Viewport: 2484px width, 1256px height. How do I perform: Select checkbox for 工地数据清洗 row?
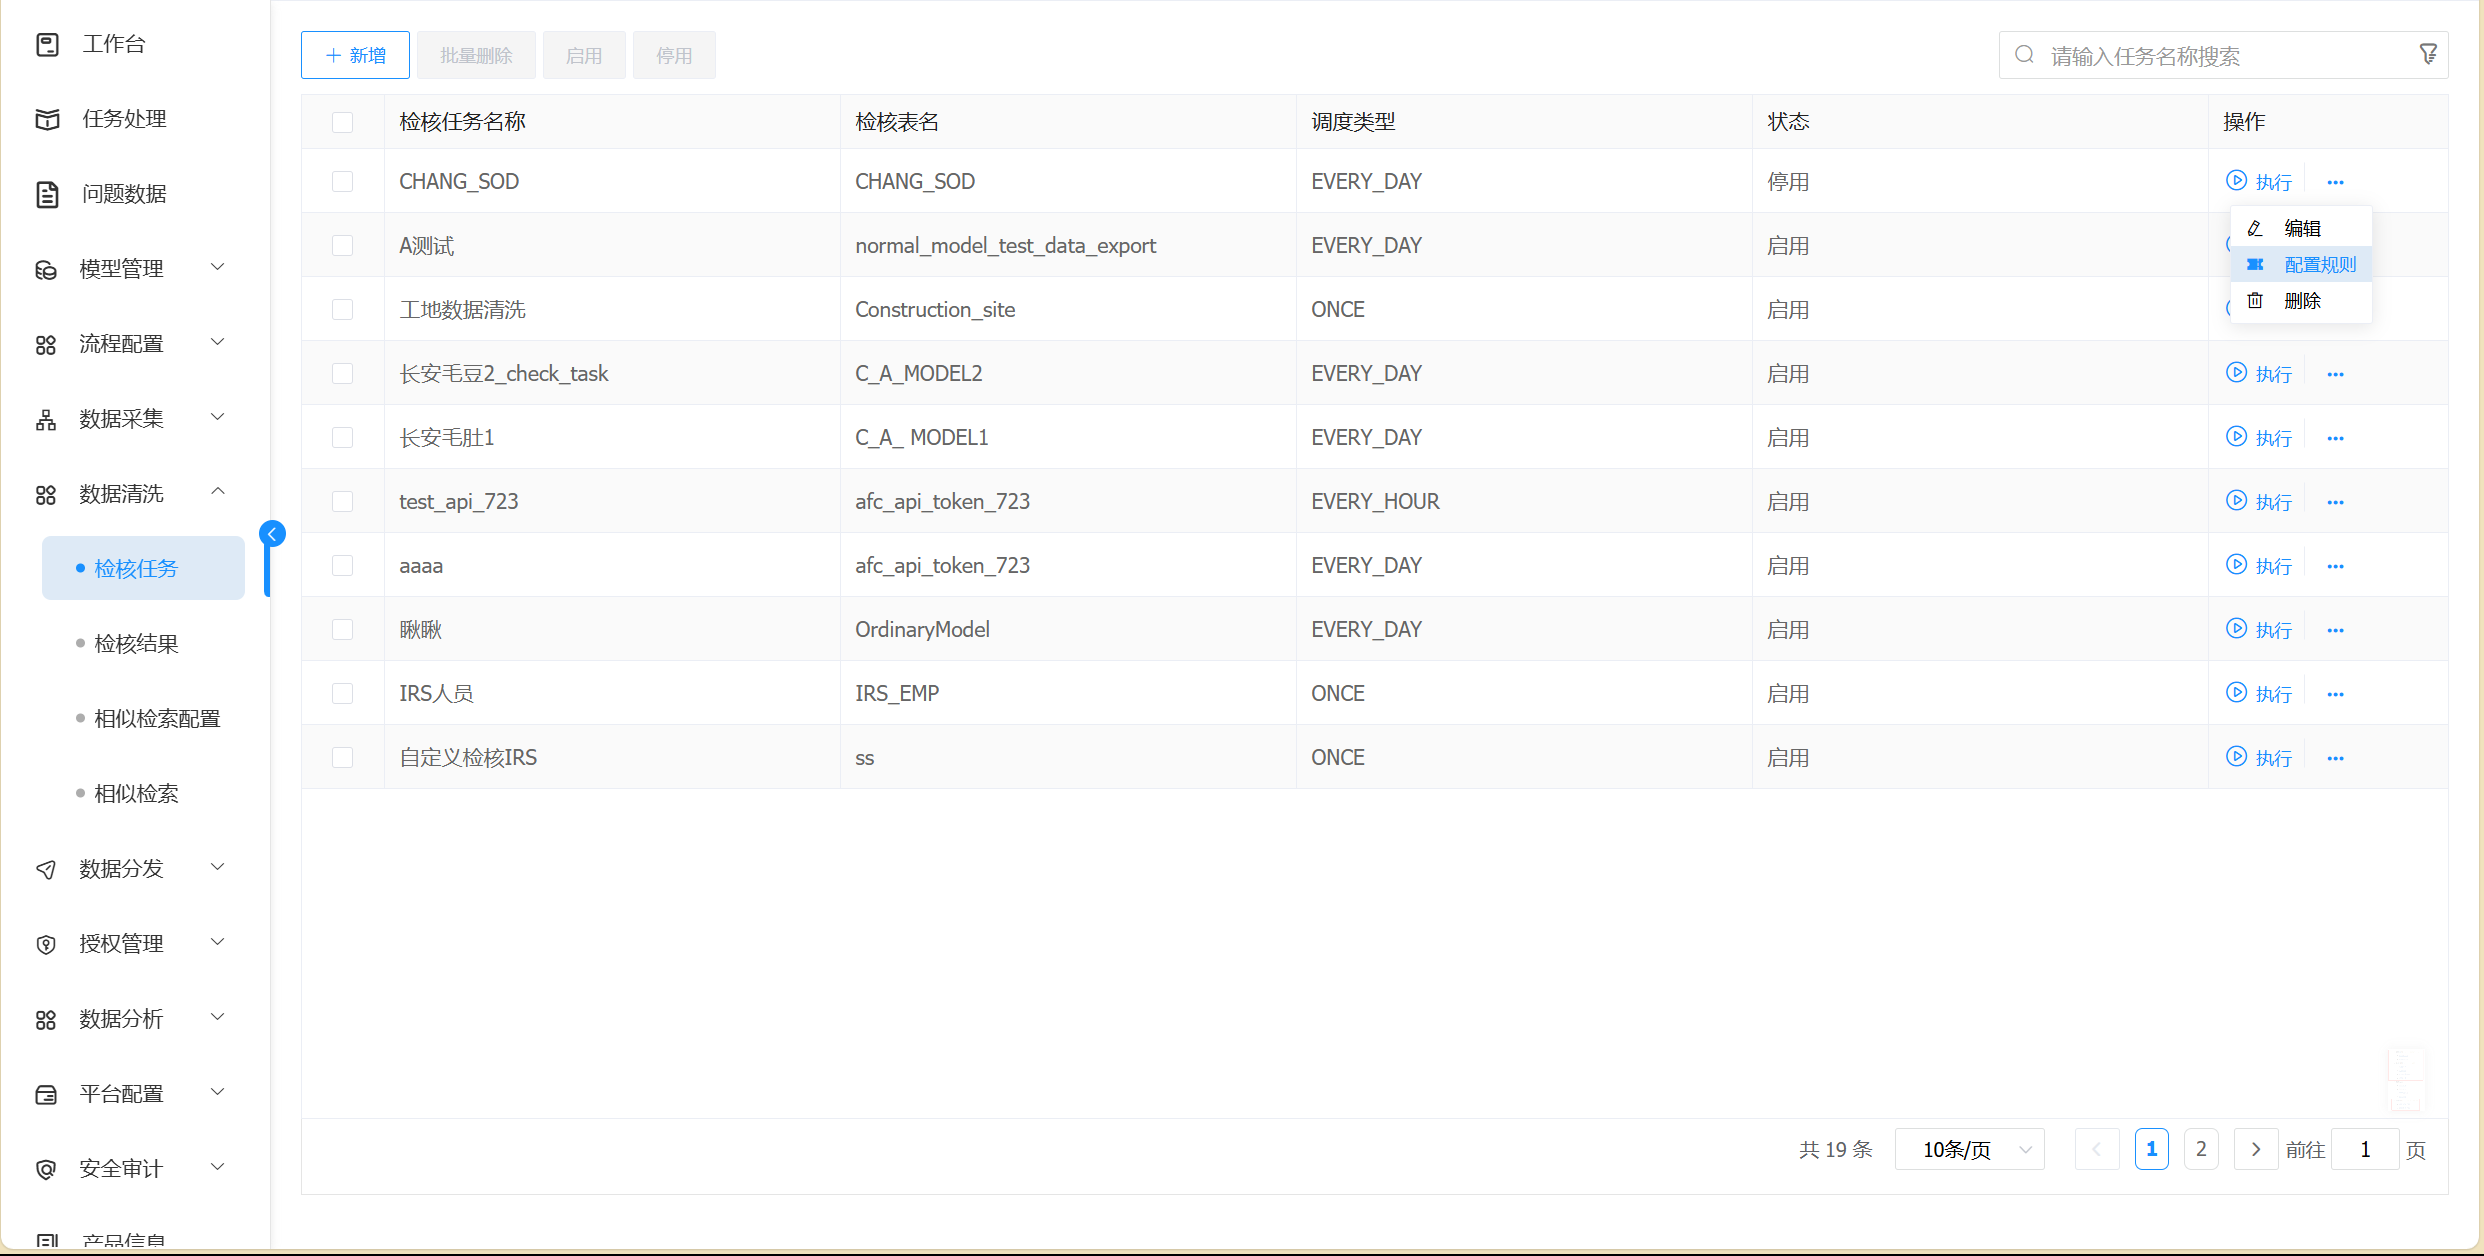(342, 310)
